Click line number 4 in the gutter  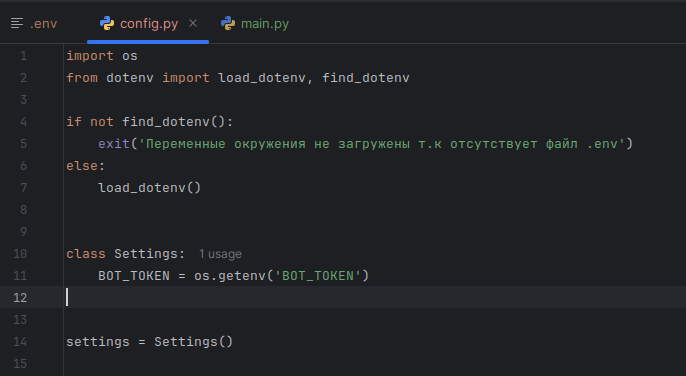[24, 122]
